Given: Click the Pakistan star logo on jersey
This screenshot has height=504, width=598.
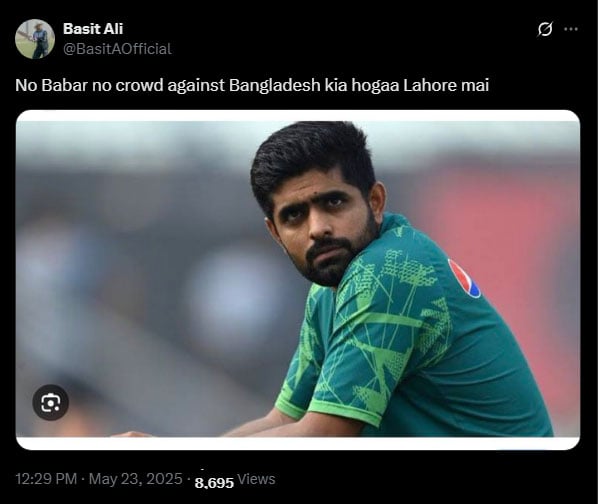Looking at the screenshot, I should (x=464, y=278).
